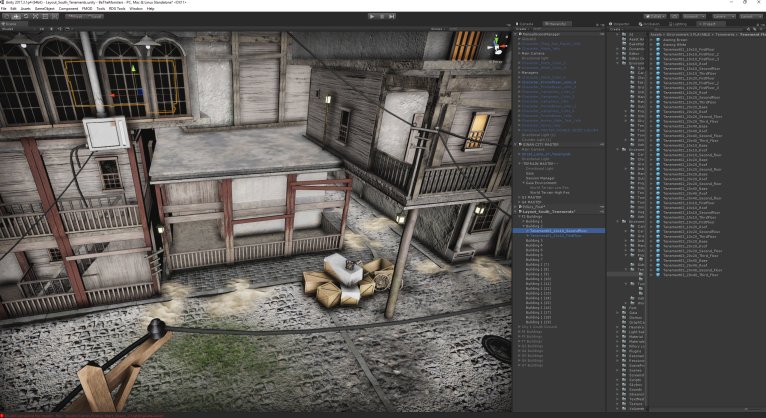
Task: Open the File menu
Action: (x=3, y=8)
